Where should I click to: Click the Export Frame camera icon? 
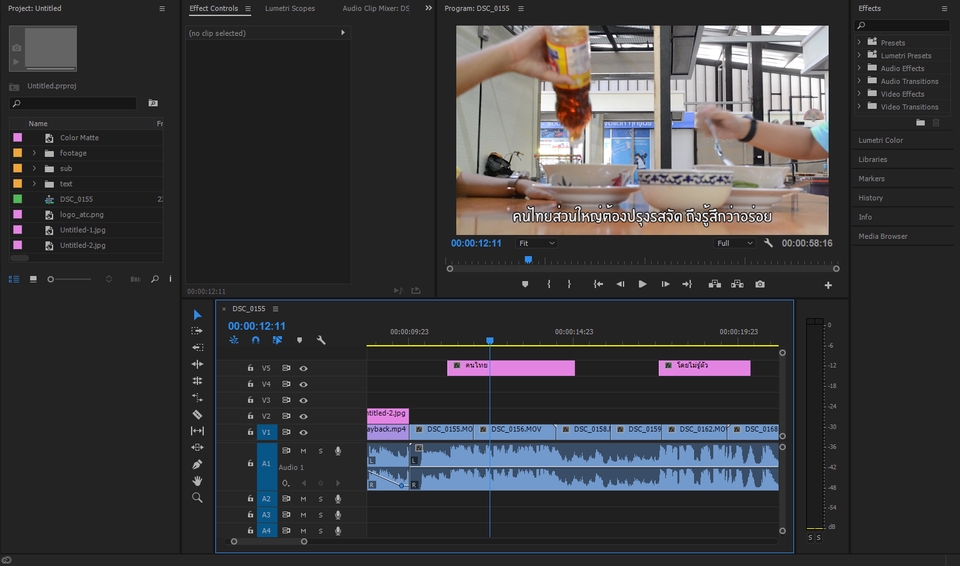tap(760, 284)
